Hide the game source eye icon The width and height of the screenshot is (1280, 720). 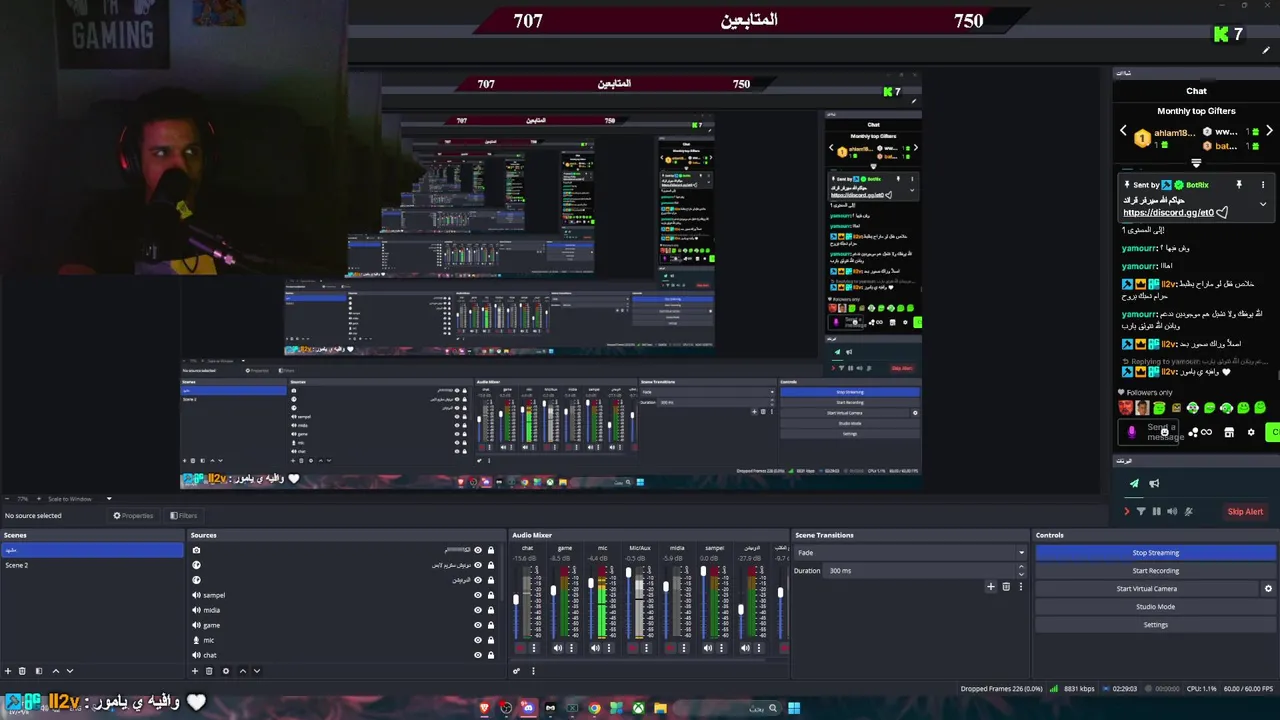coord(478,625)
